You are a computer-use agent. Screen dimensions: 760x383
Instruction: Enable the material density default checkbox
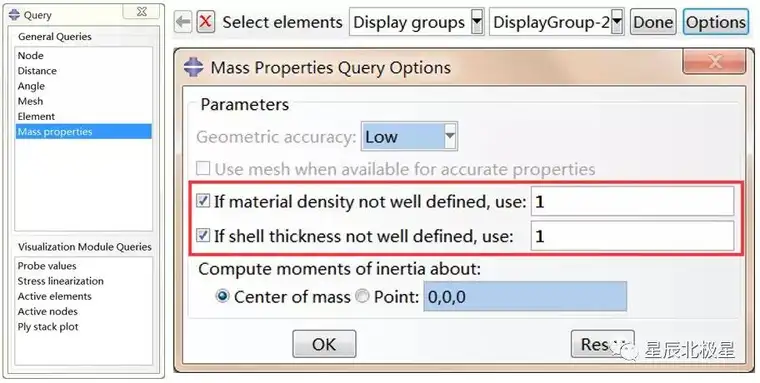pos(203,201)
